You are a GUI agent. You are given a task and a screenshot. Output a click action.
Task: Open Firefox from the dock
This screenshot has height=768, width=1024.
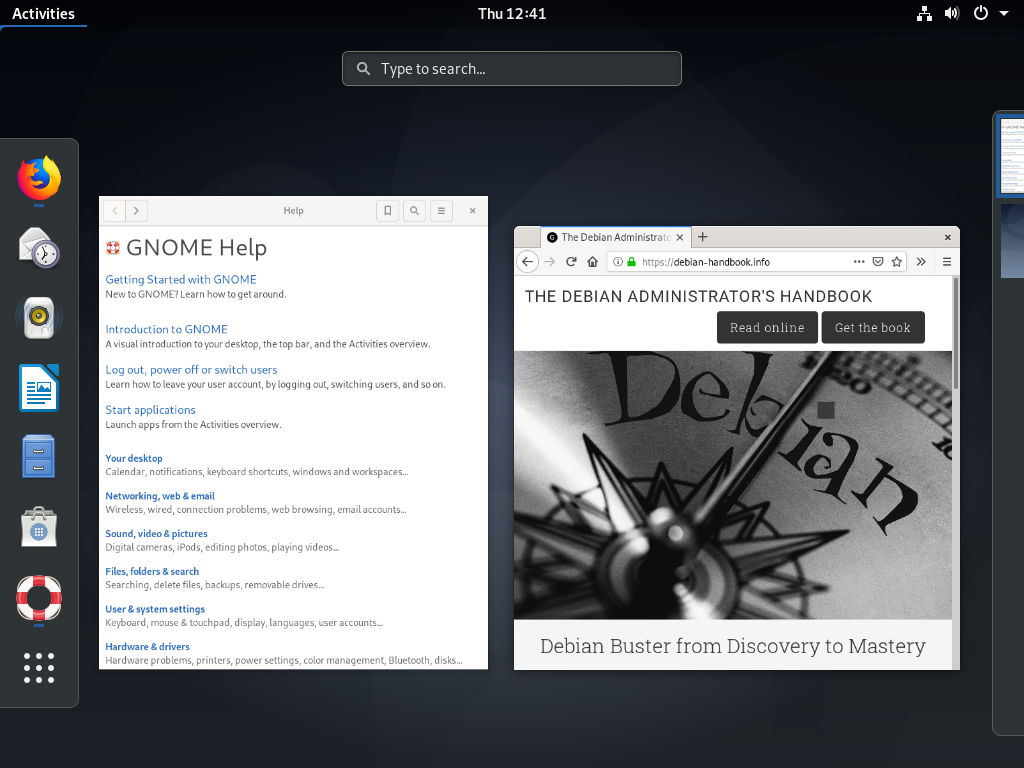(x=38, y=180)
